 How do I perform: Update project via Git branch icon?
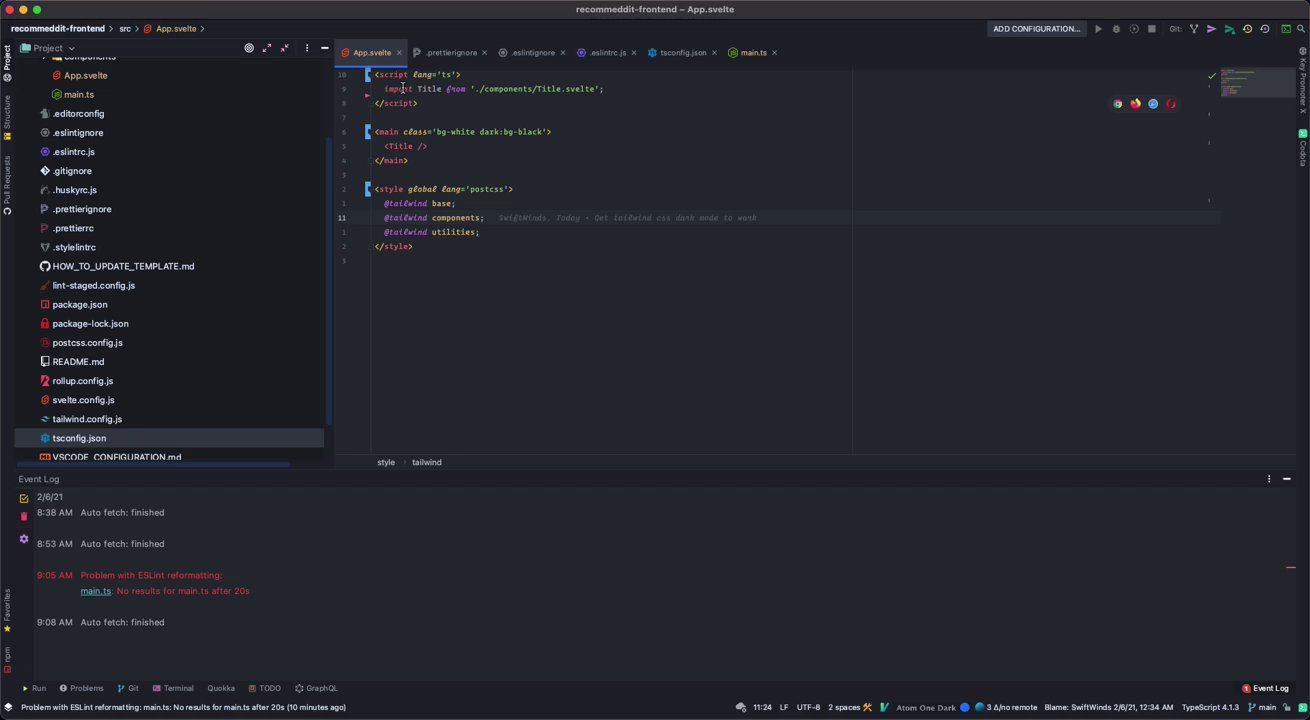point(1194,29)
